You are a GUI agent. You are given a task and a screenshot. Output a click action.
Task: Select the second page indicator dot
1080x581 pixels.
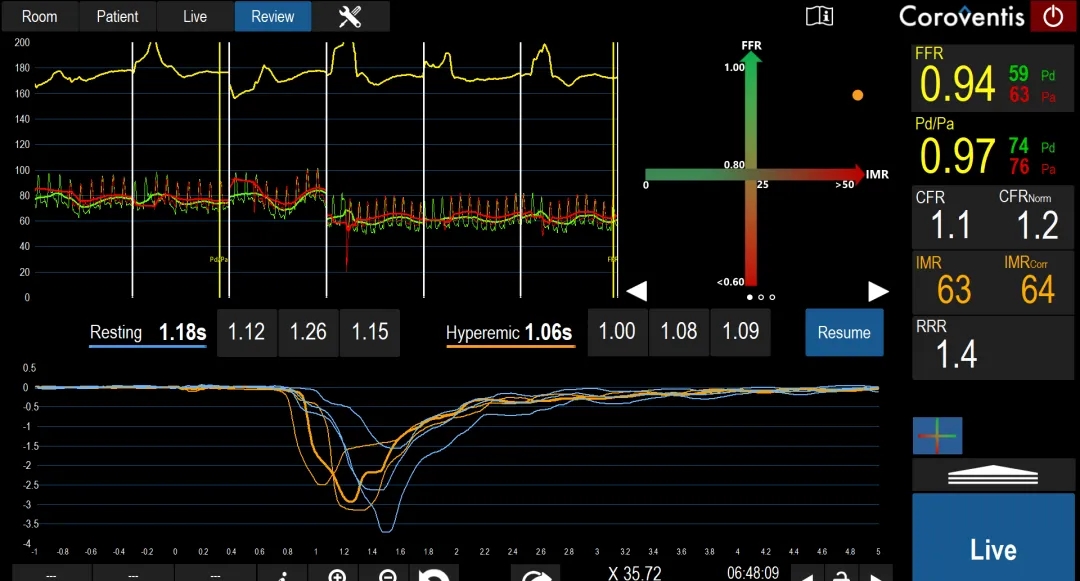761,297
